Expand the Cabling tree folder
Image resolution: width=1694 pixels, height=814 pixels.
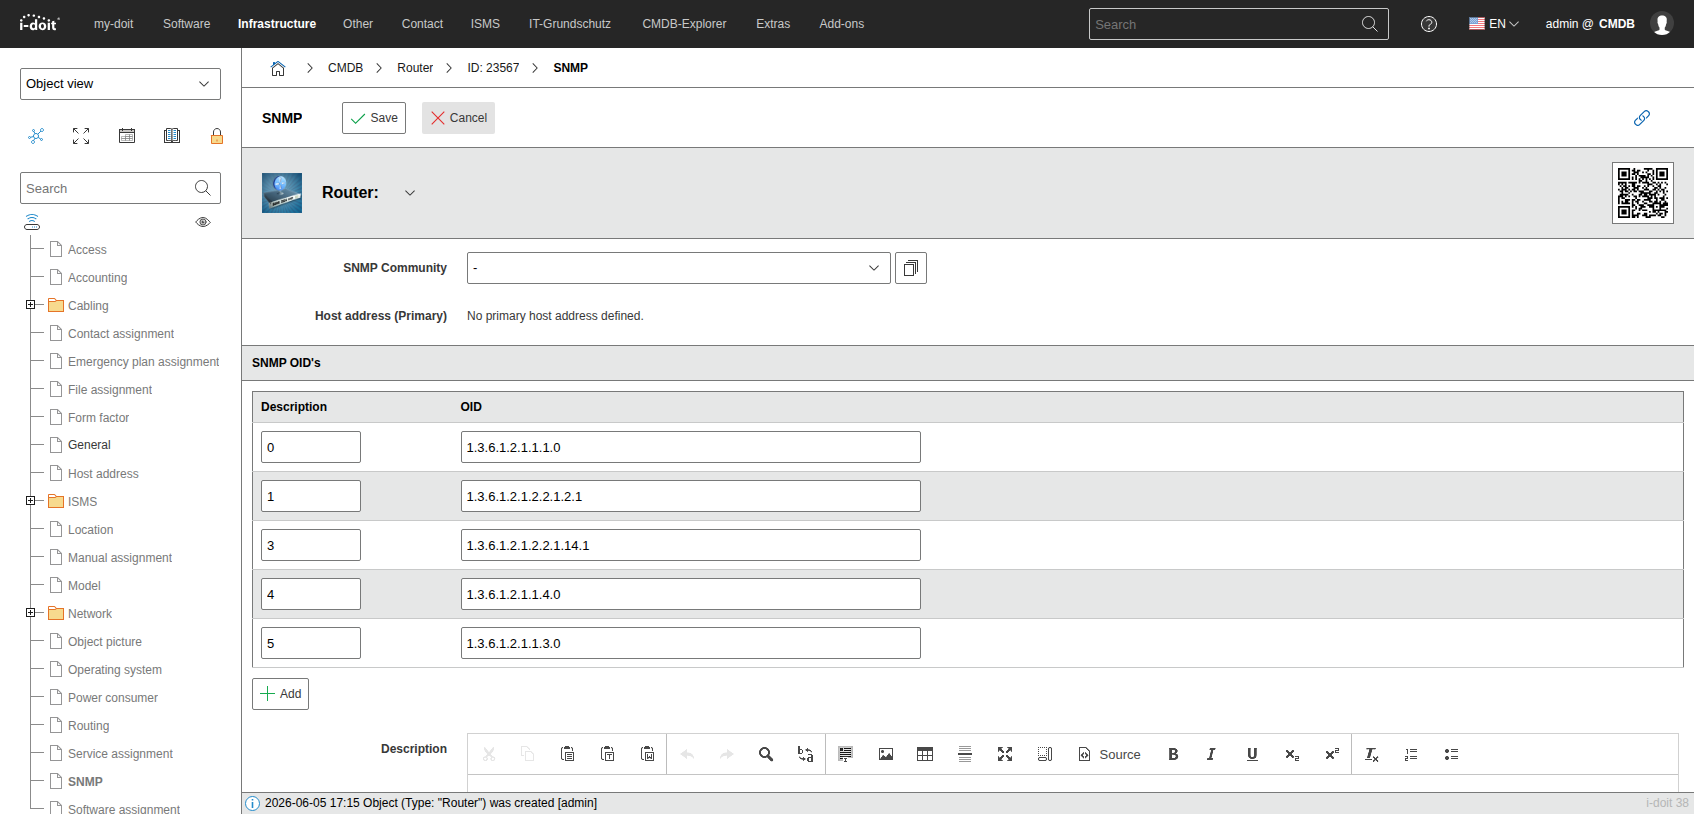pyautogui.click(x=31, y=305)
